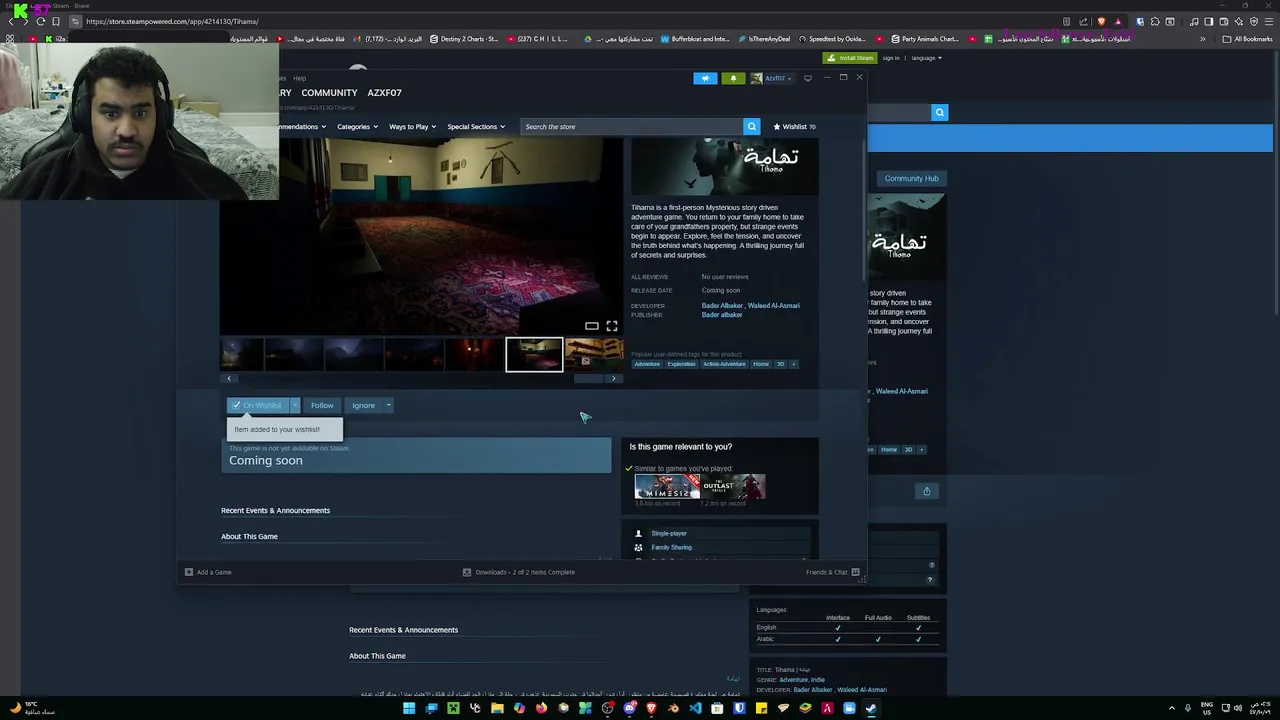Open All Bookmarks folder in Brave
The width and height of the screenshot is (1280, 720).
tap(1248, 39)
